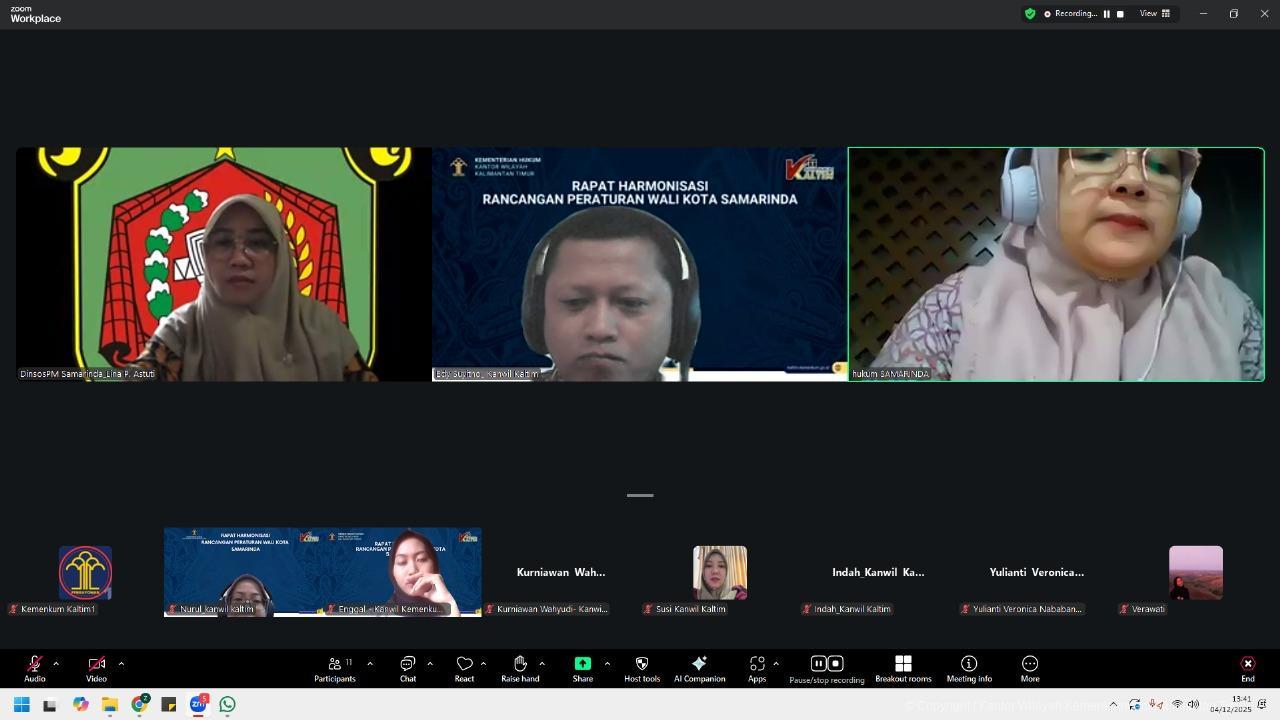Image resolution: width=1280 pixels, height=720 pixels.
Task: Open Meeting info
Action: (969, 668)
